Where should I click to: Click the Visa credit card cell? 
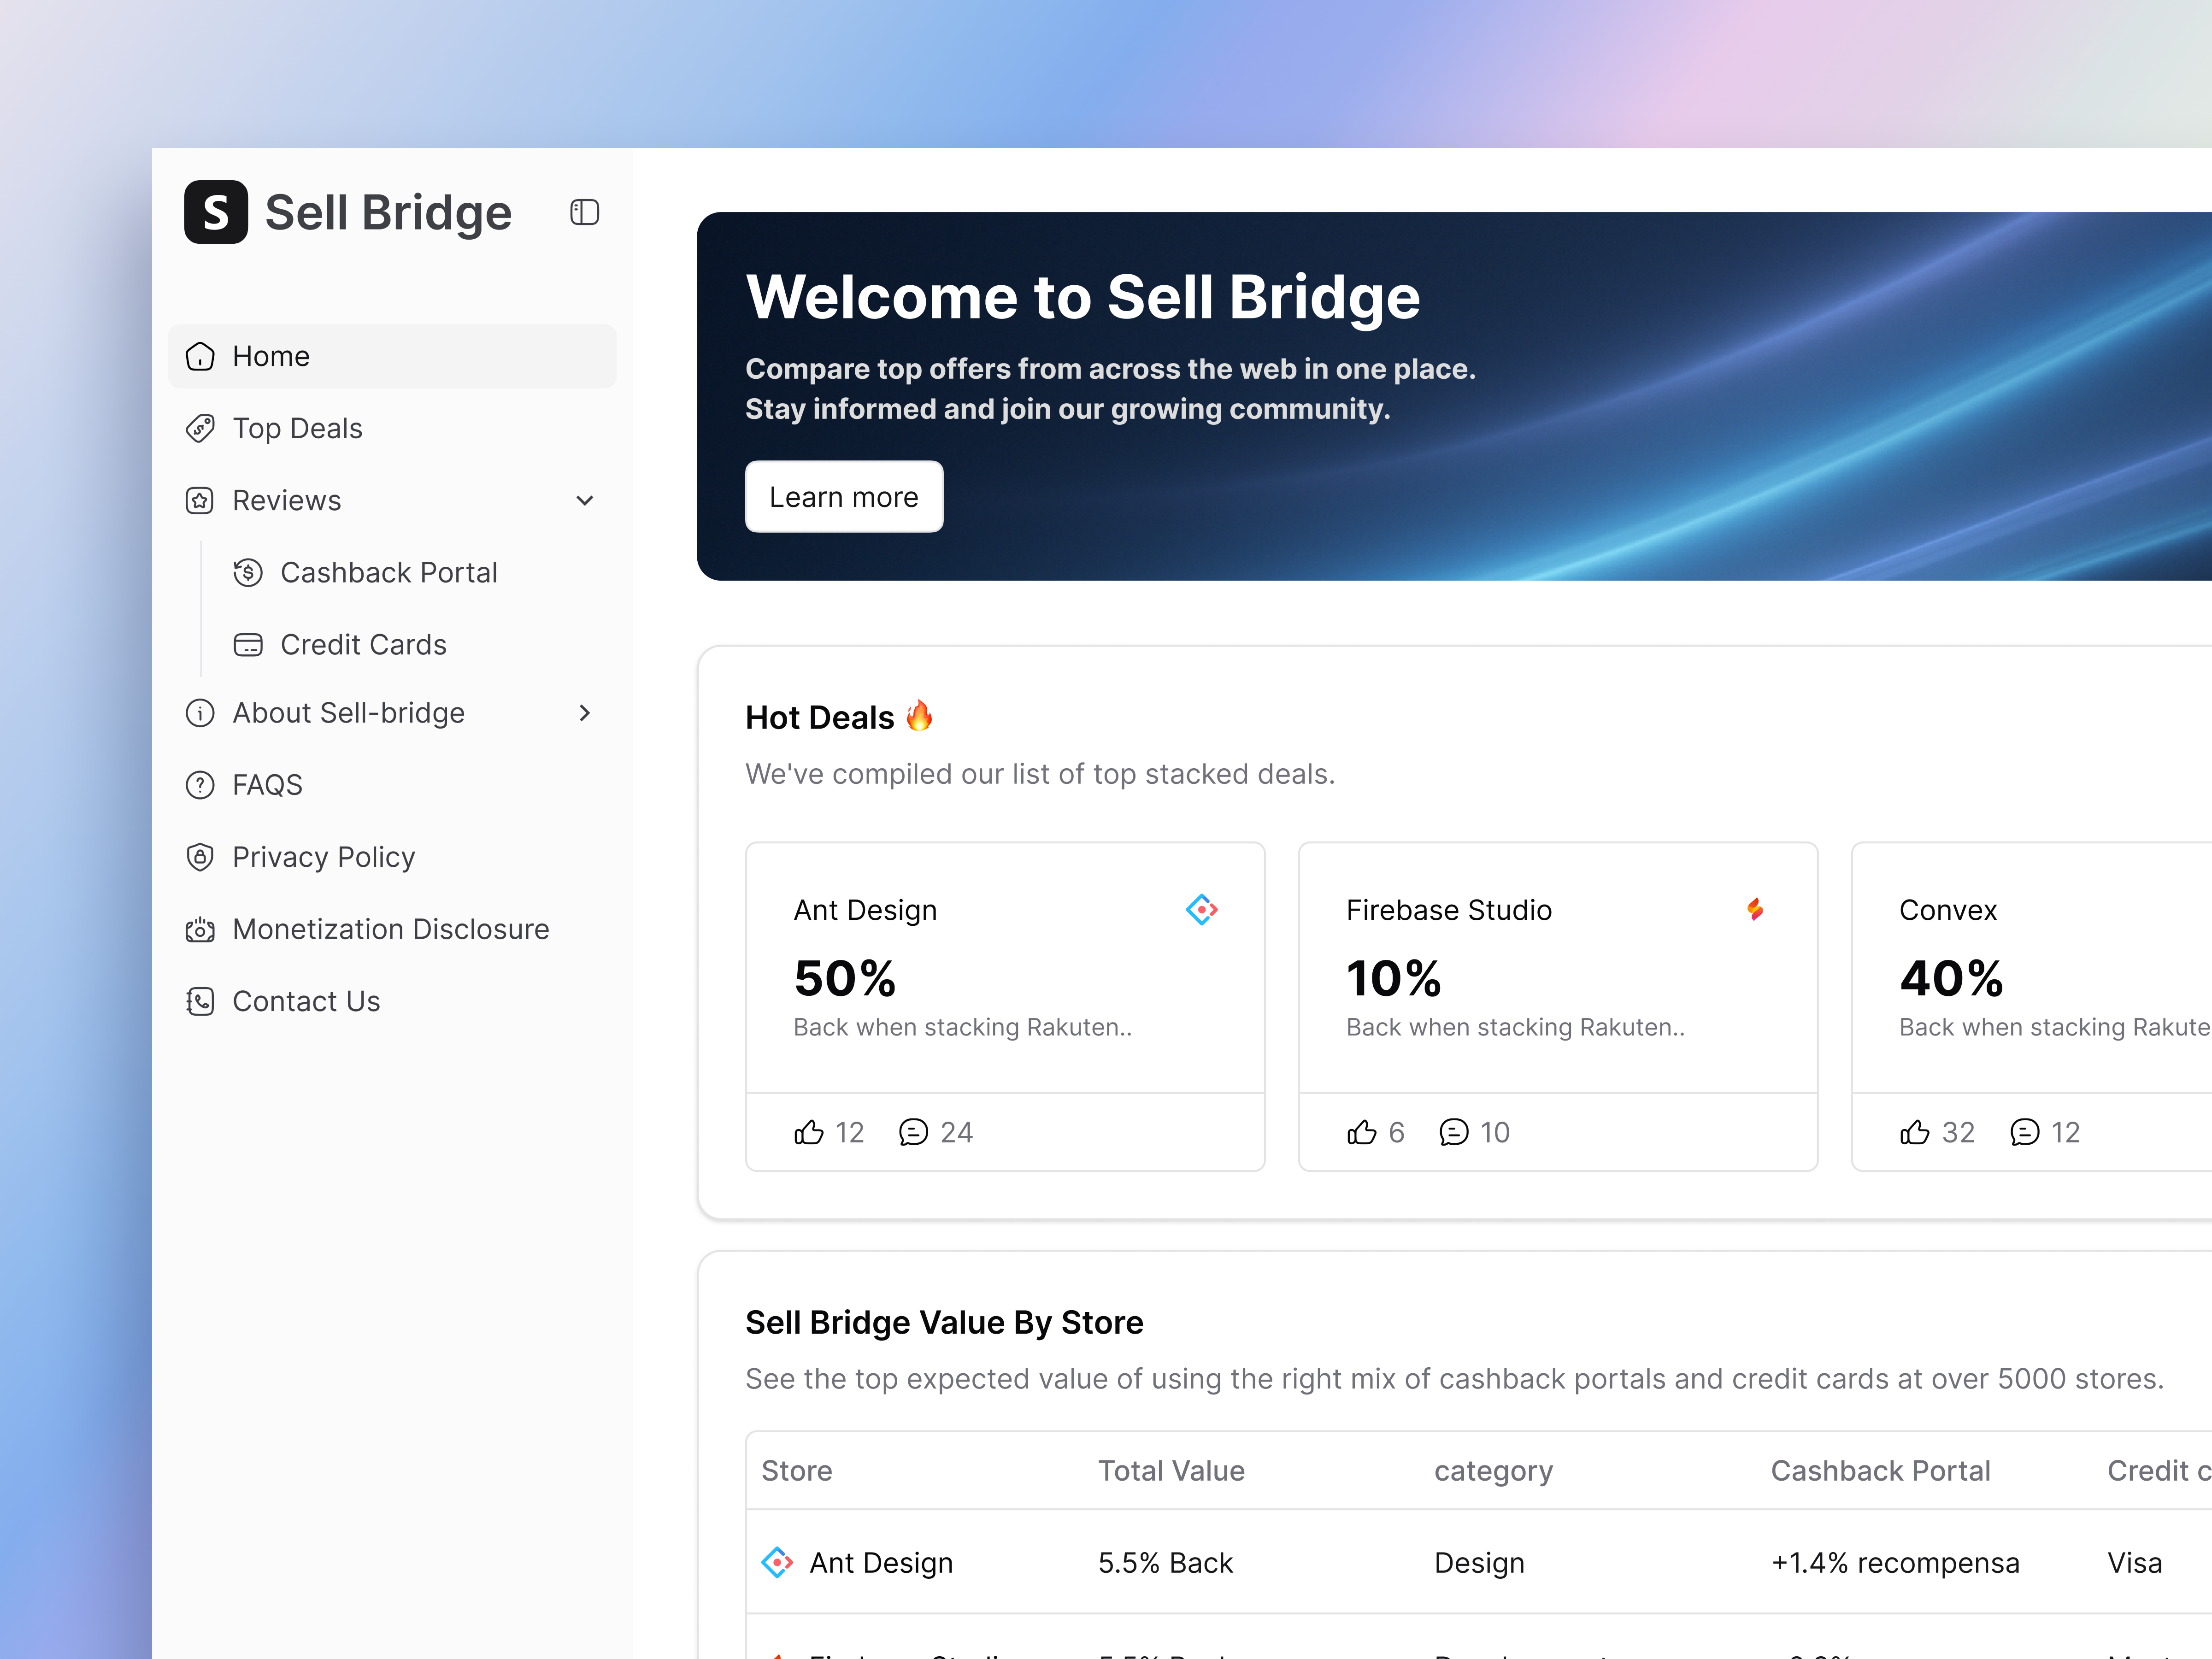2135,1562
